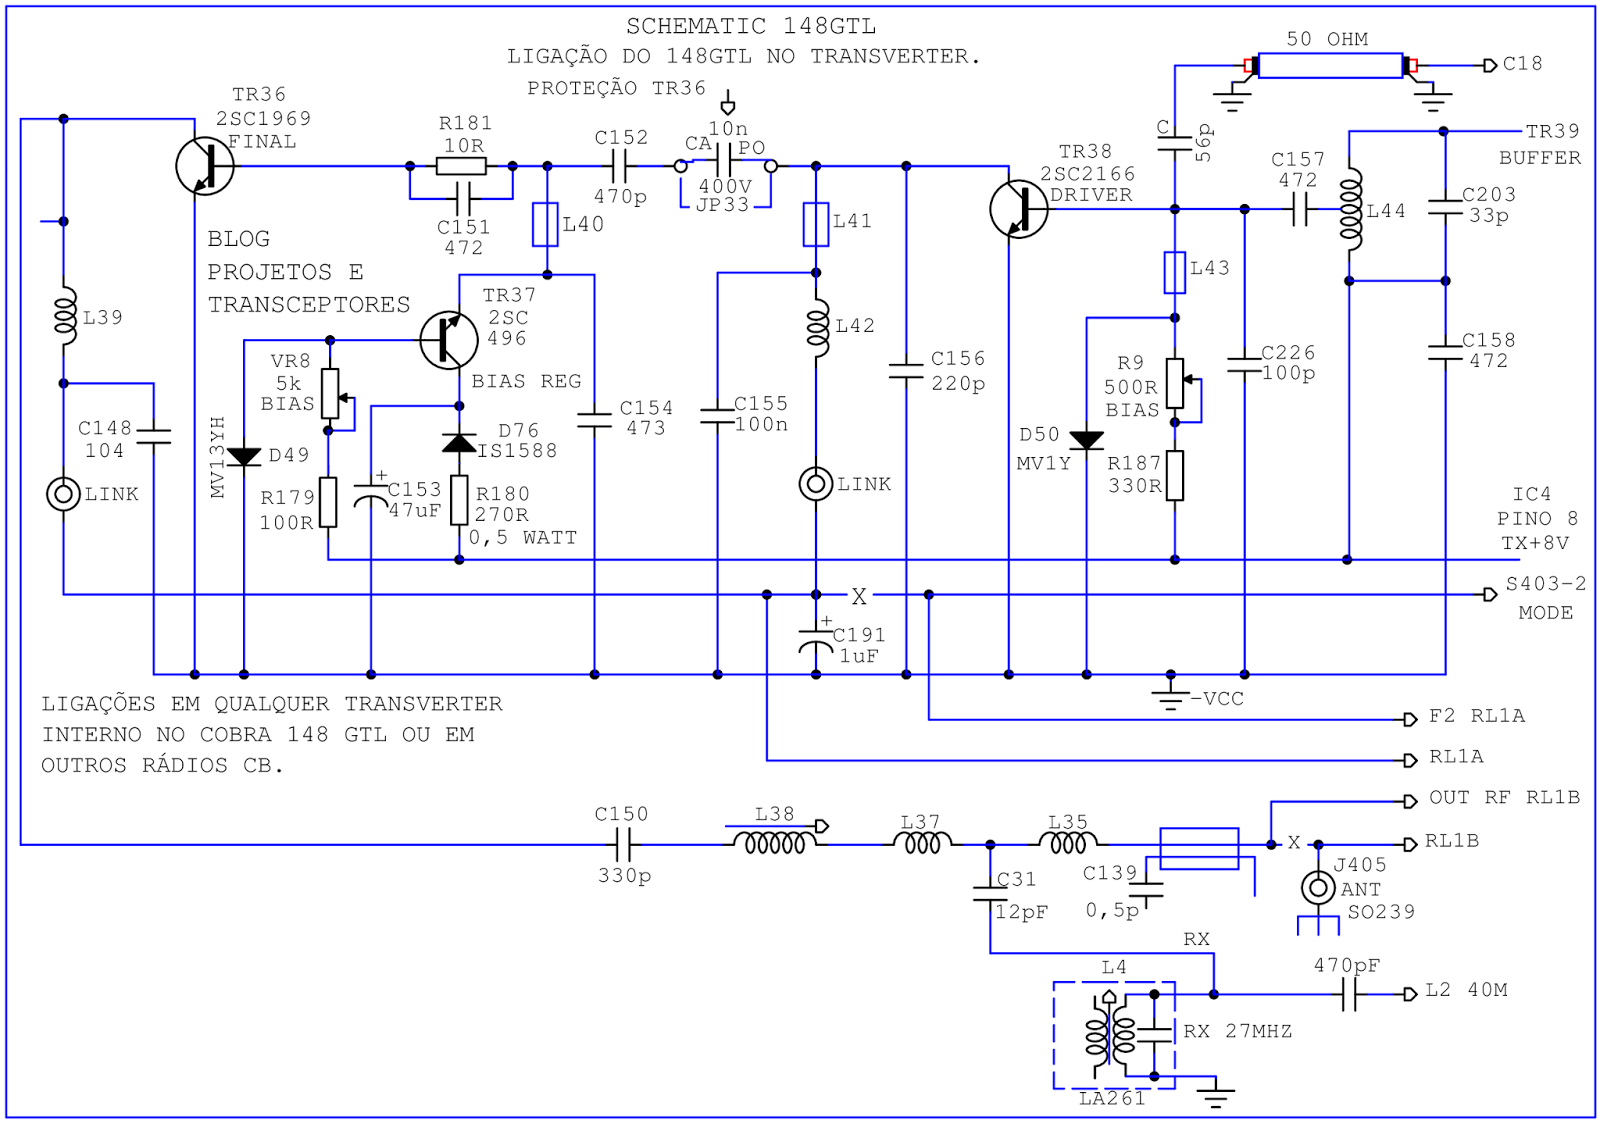Screen dimensions: 1600x1124
Task: Click the C139 0,5p capacitor symbol
Action: (1146, 888)
